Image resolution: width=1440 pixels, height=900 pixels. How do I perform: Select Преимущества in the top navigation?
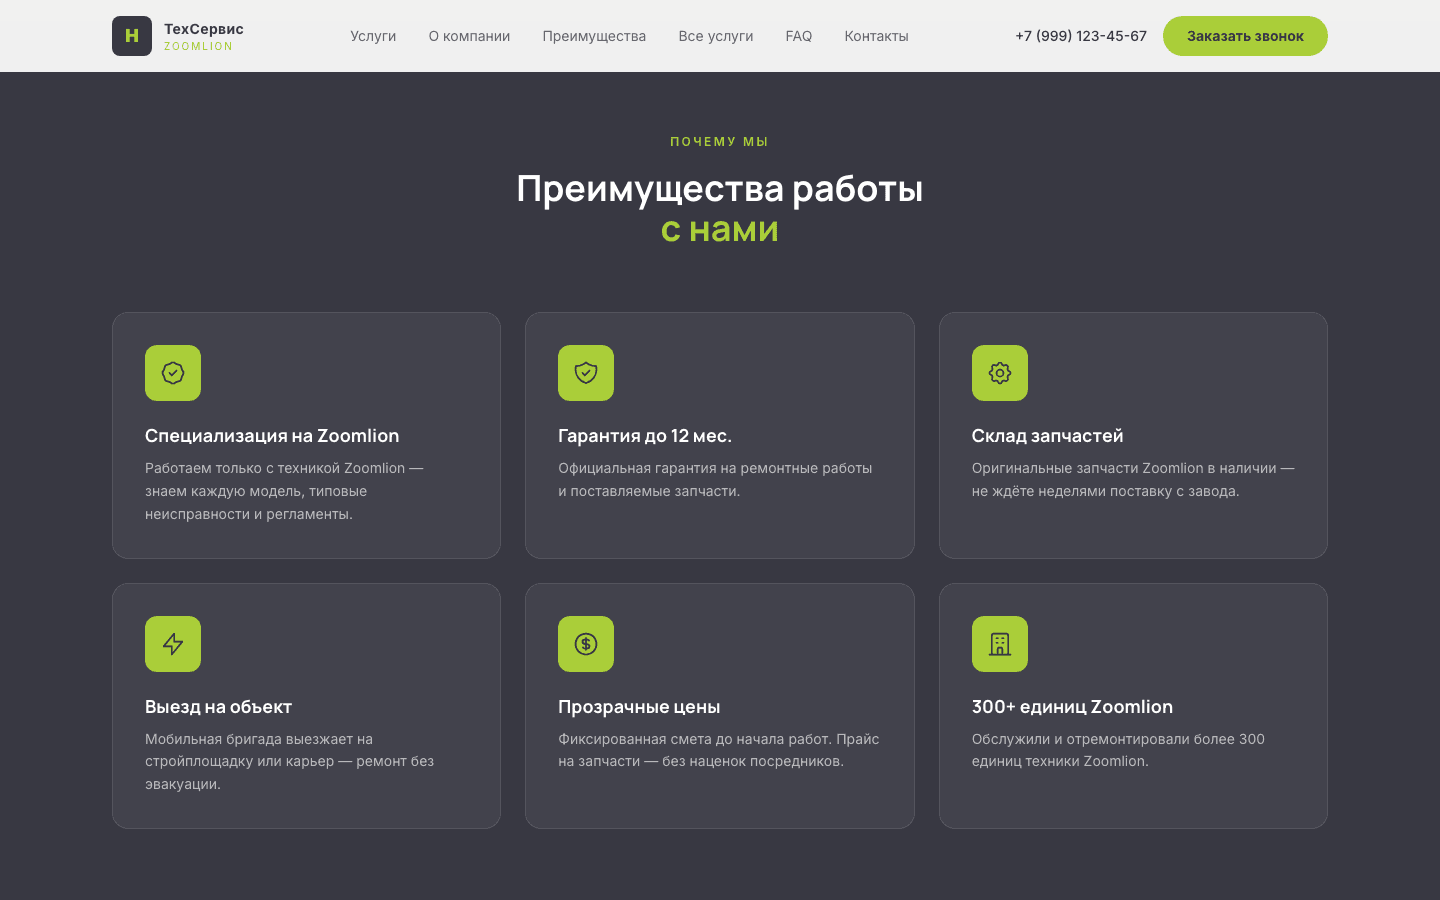pos(594,36)
